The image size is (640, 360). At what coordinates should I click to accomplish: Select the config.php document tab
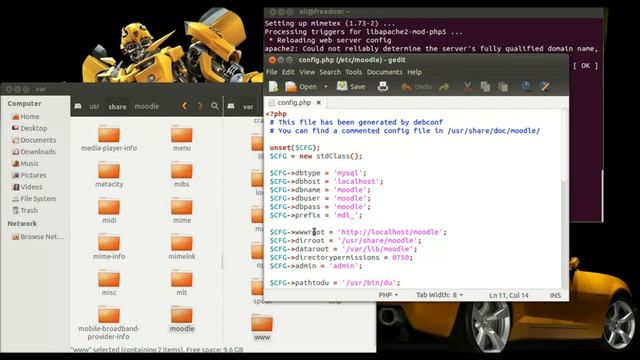[294, 102]
